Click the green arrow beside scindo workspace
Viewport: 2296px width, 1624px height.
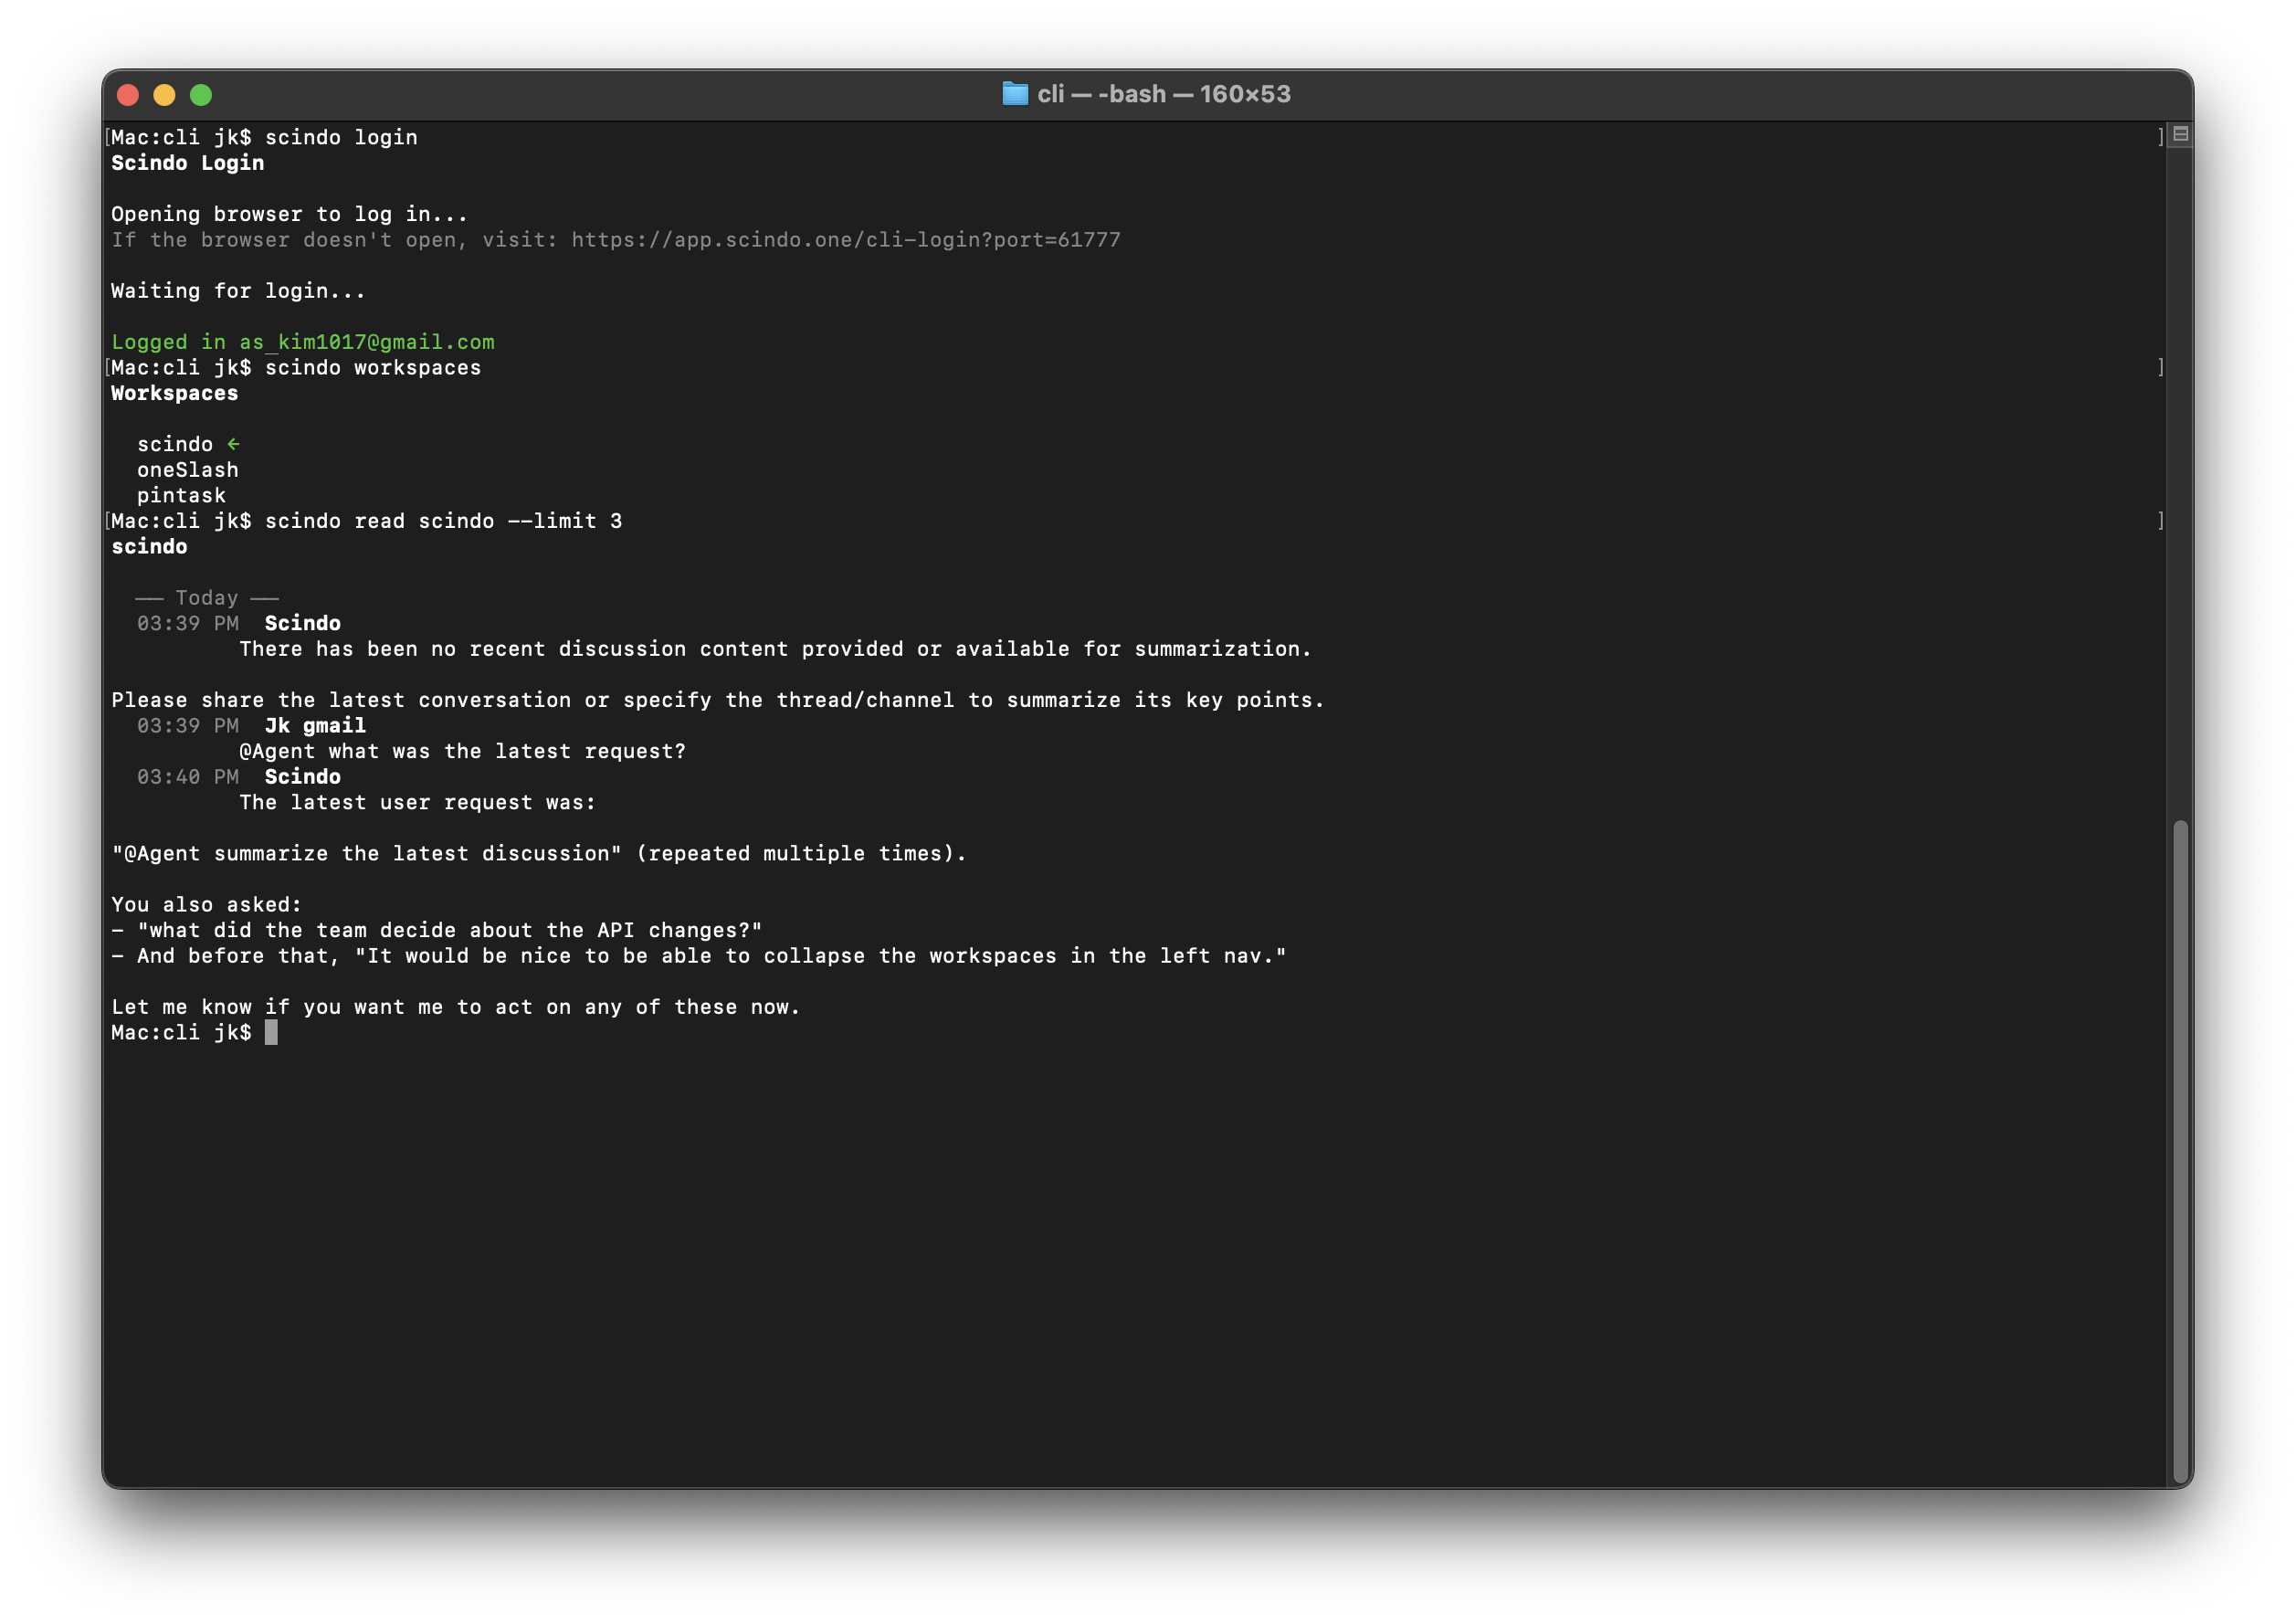pyautogui.click(x=233, y=444)
